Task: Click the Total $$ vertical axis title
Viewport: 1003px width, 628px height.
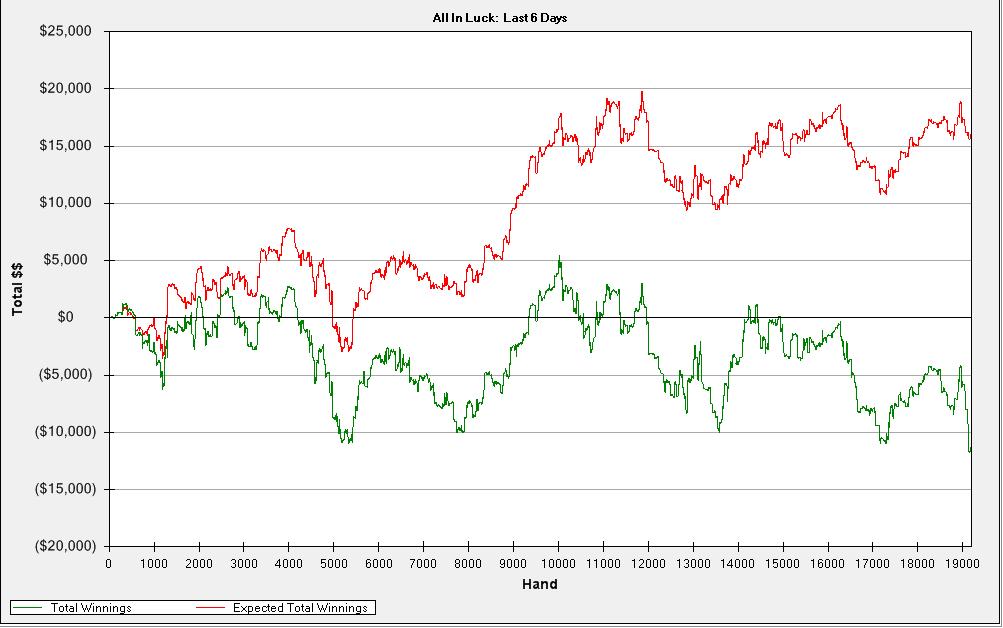Action: point(17,289)
